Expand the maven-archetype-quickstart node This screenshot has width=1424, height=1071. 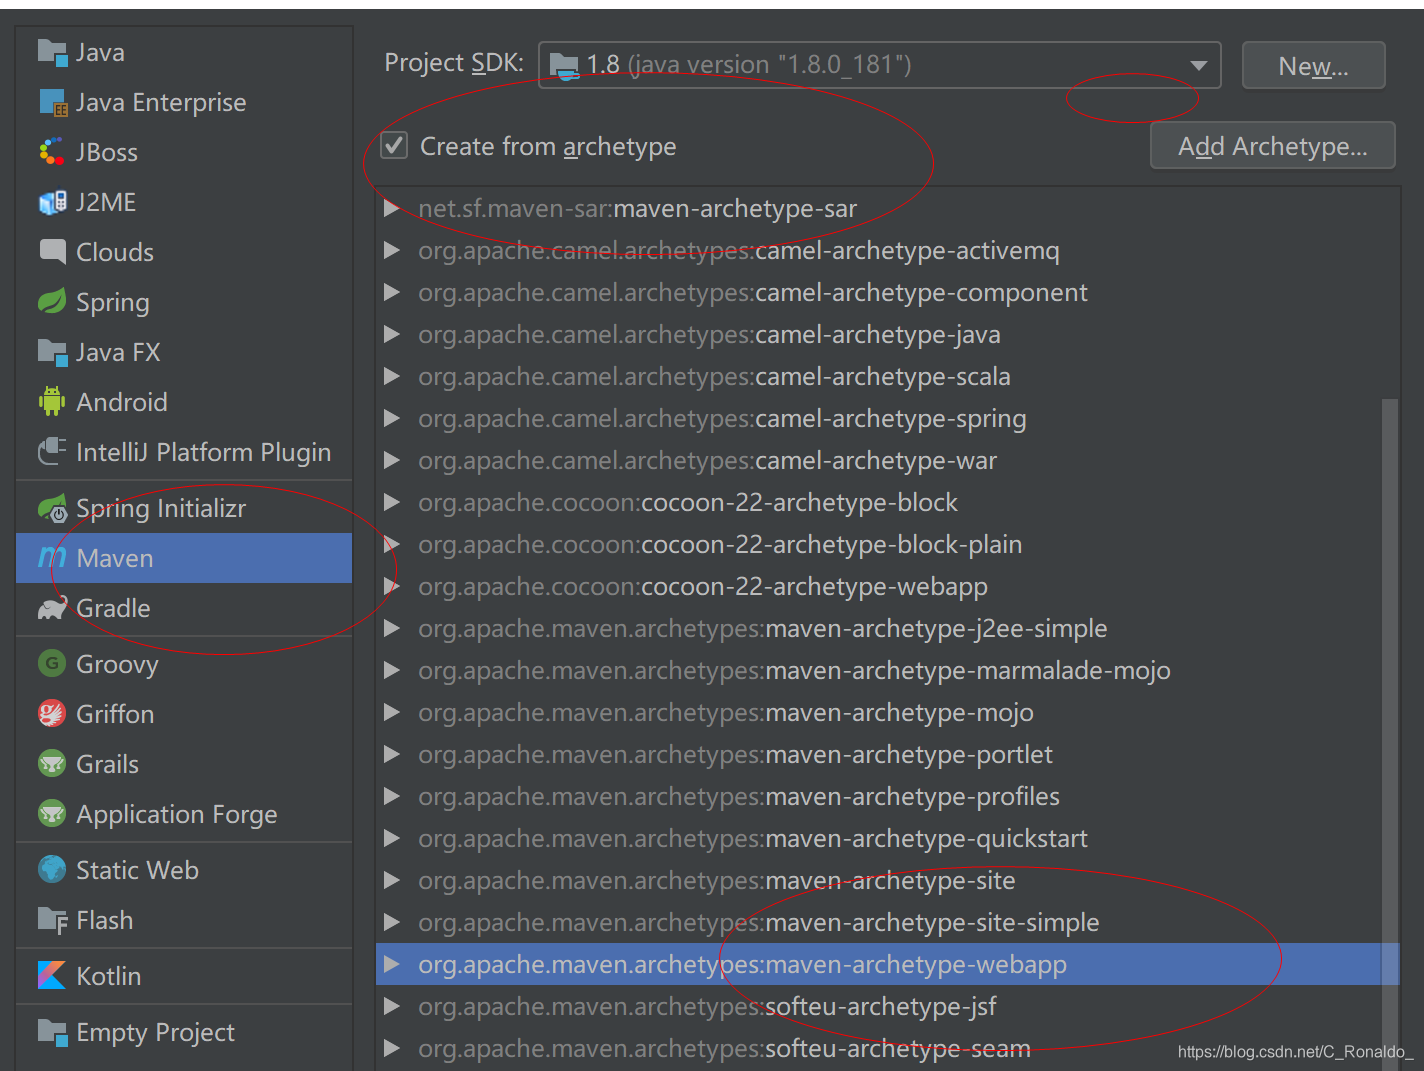392,839
